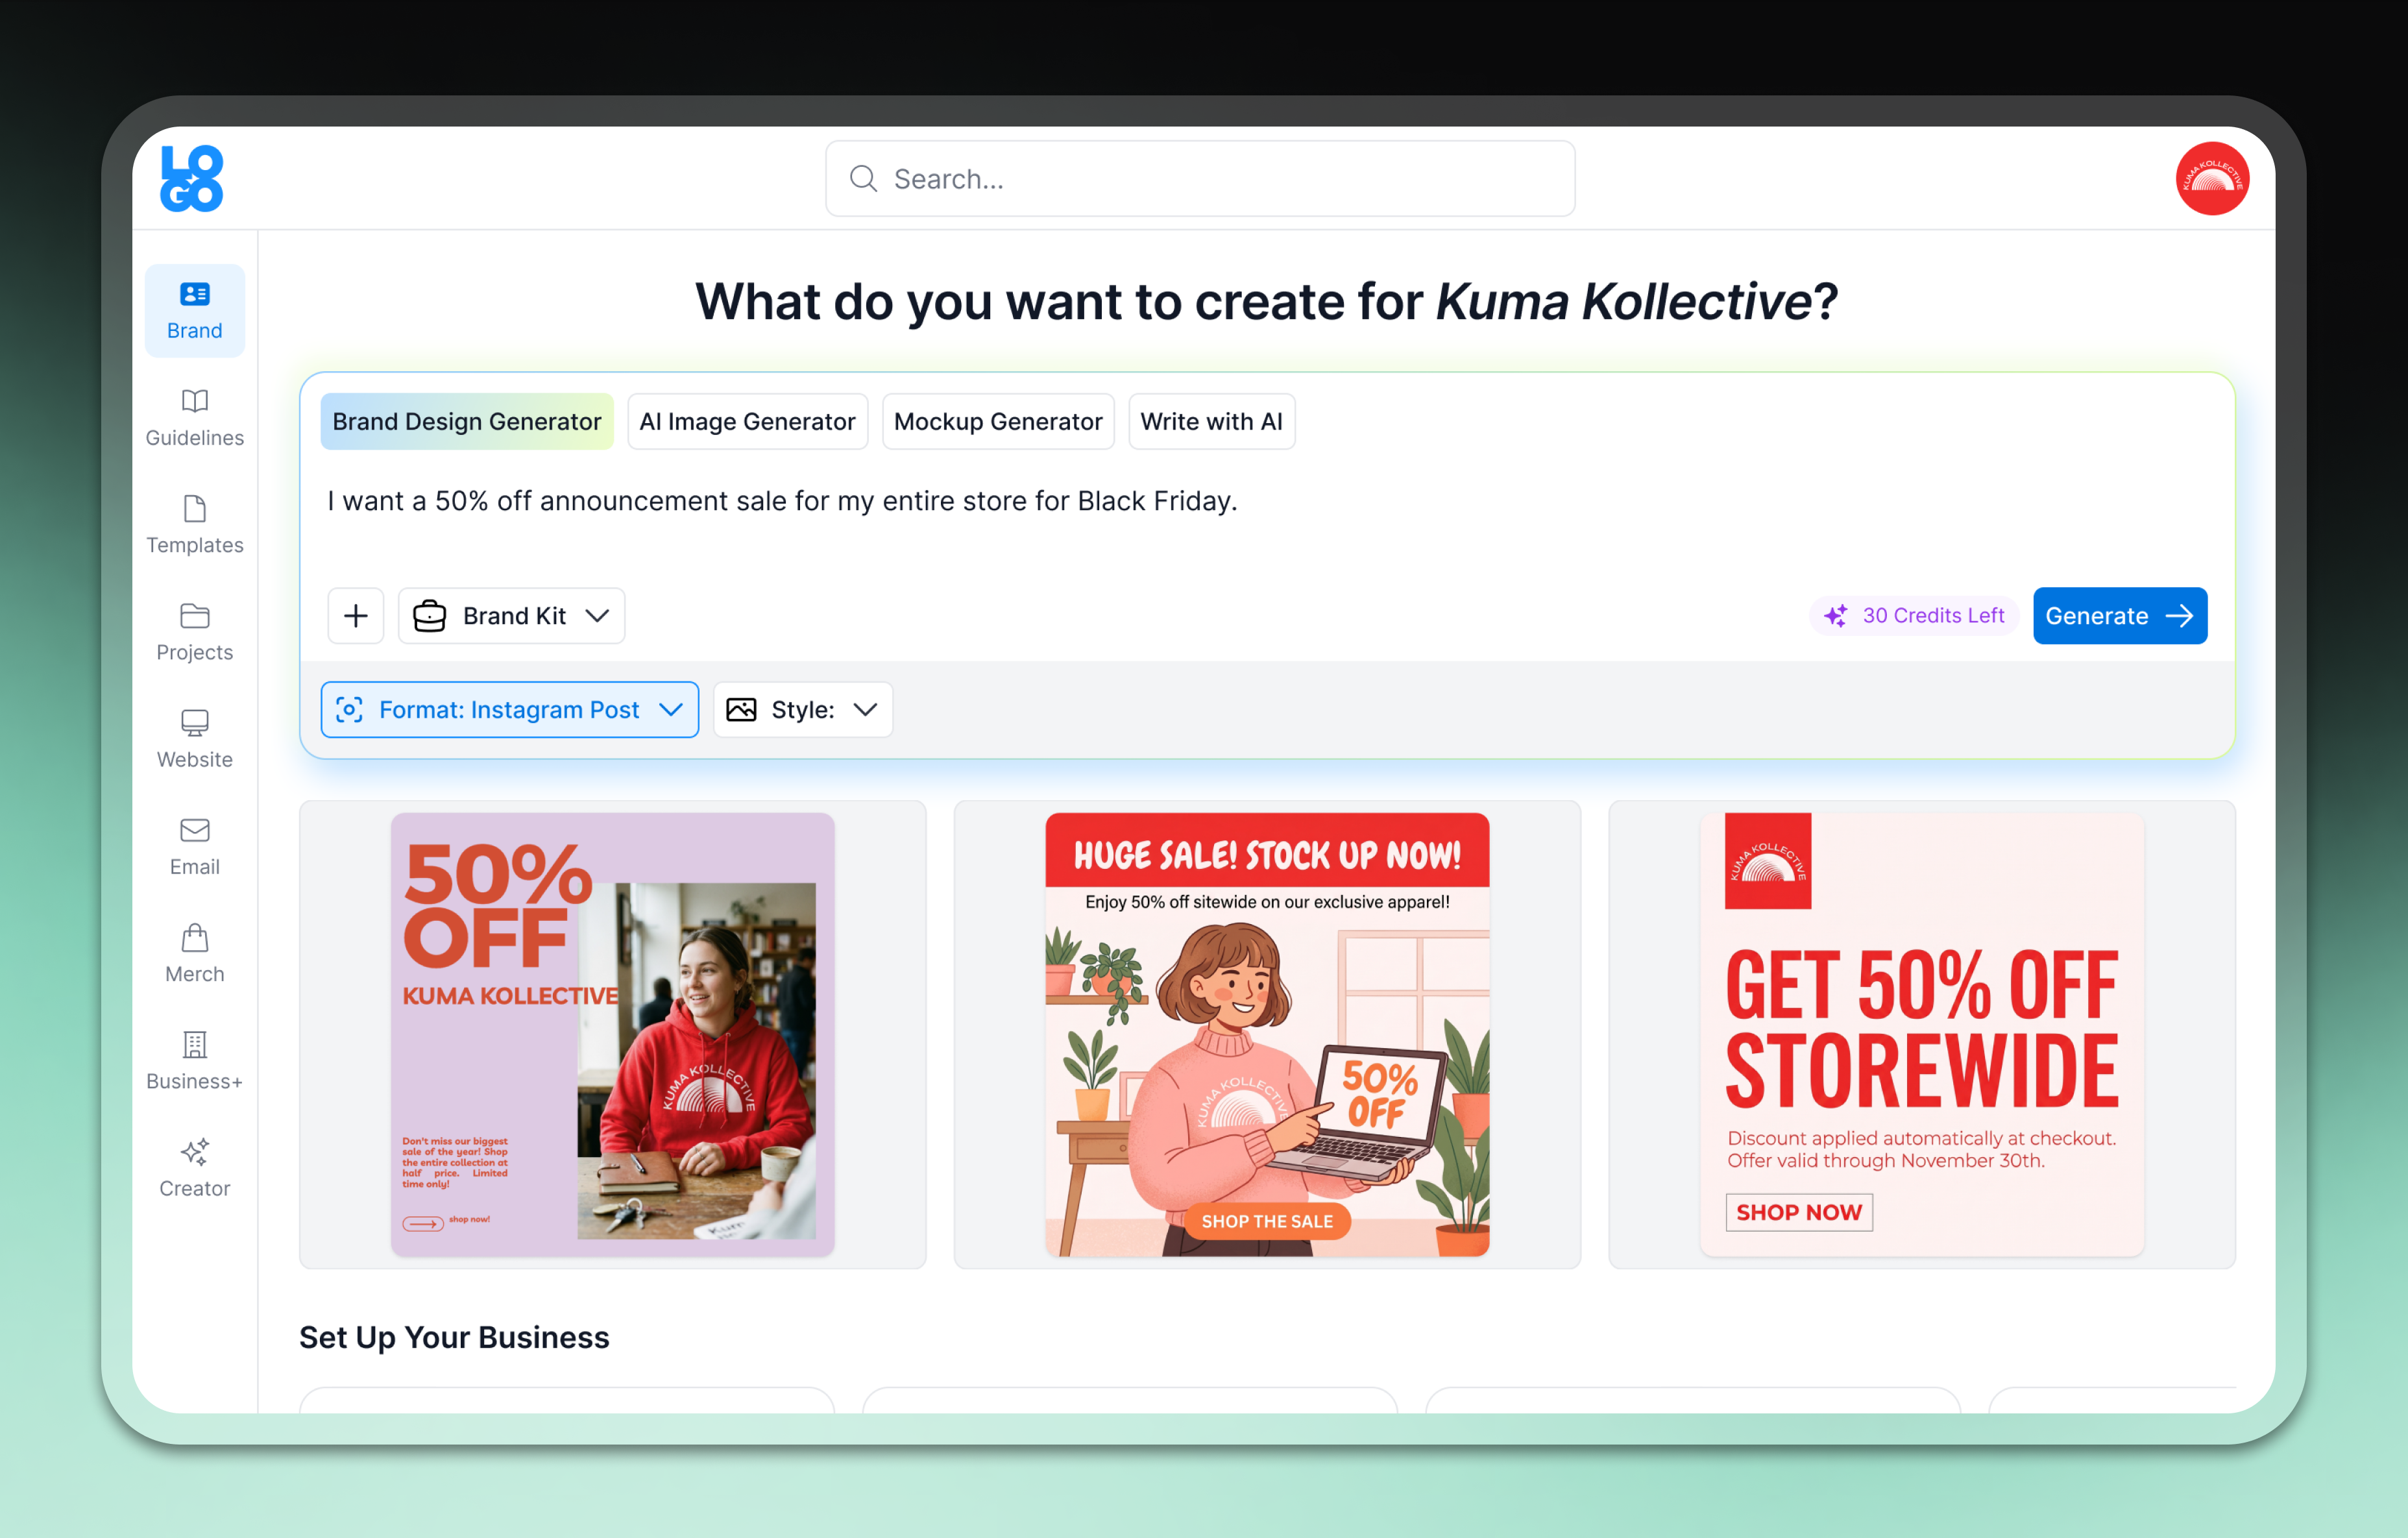2408x1538 pixels.
Task: Open the Kuma Kollective profile avatar
Action: [2212, 178]
